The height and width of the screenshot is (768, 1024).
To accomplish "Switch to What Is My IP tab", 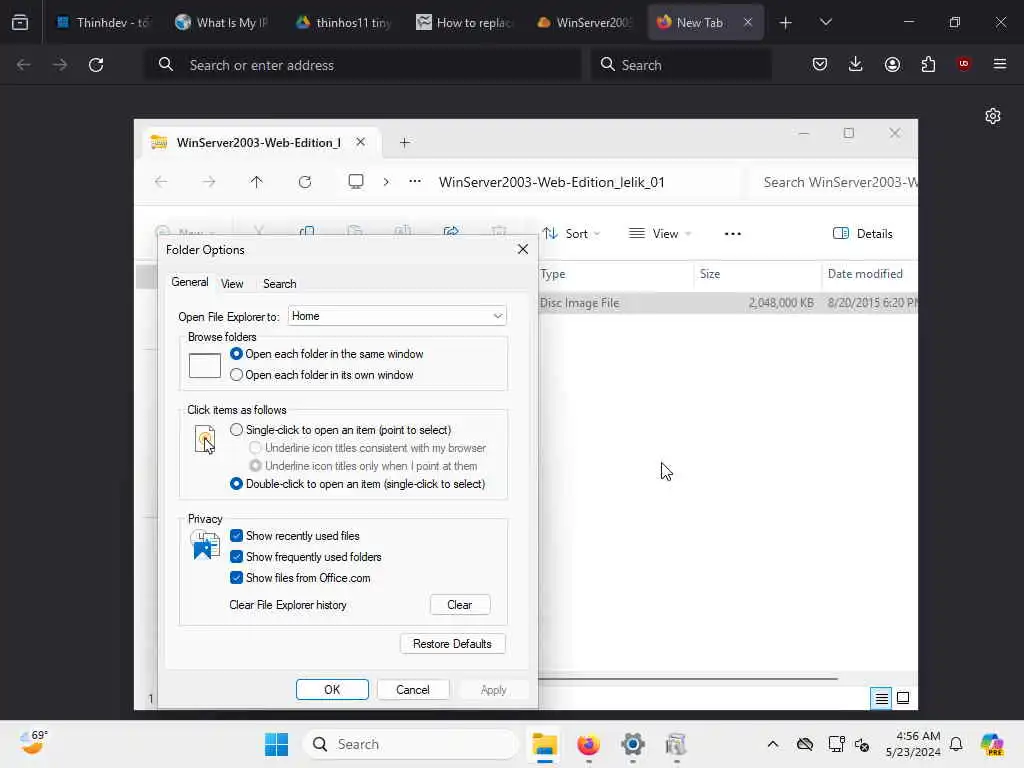I will tap(222, 22).
